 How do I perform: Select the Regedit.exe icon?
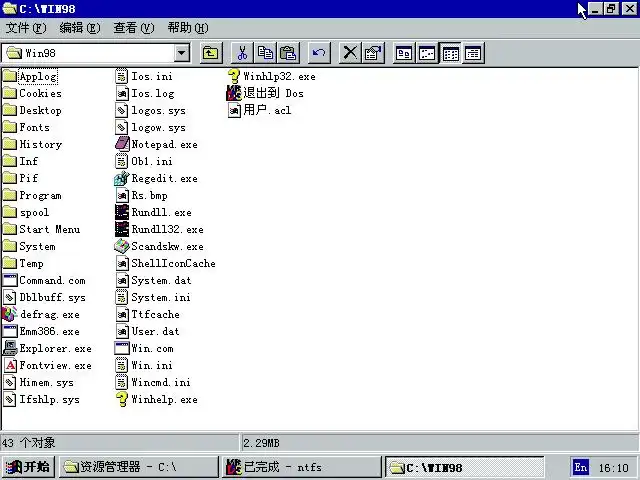pos(122,178)
